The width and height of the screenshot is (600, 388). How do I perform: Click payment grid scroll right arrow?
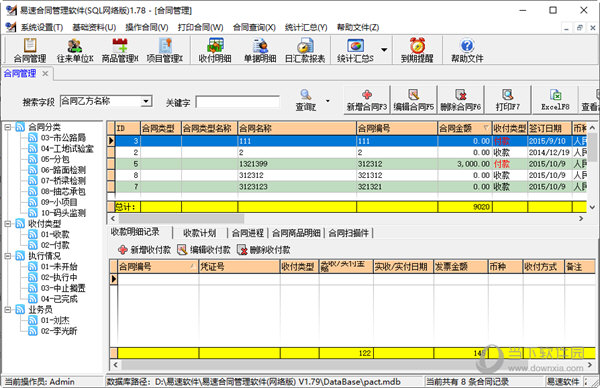pyautogui.click(x=590, y=364)
